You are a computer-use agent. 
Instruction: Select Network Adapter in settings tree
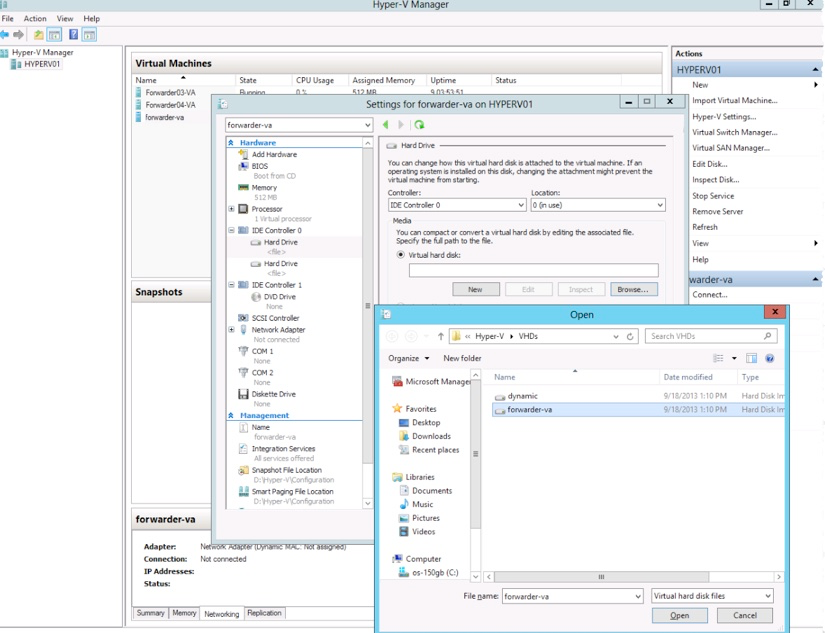point(278,330)
